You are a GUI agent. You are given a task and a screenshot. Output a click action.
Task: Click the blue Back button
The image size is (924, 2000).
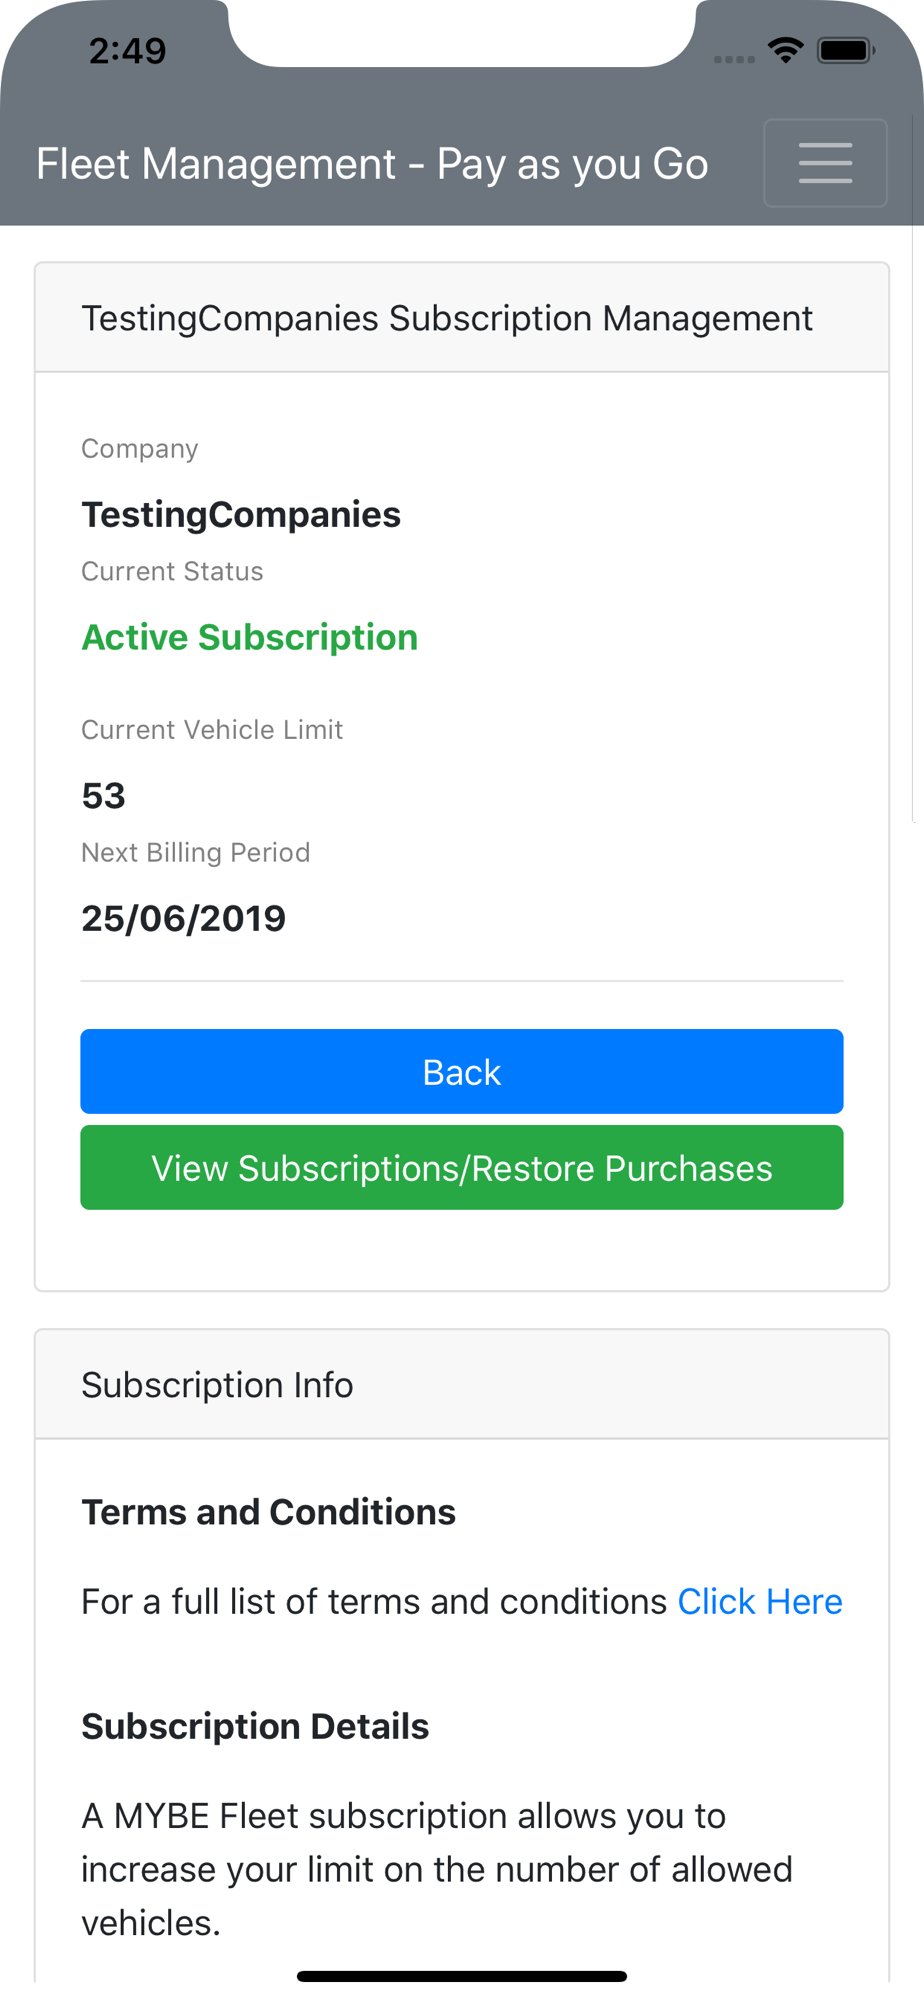461,1071
